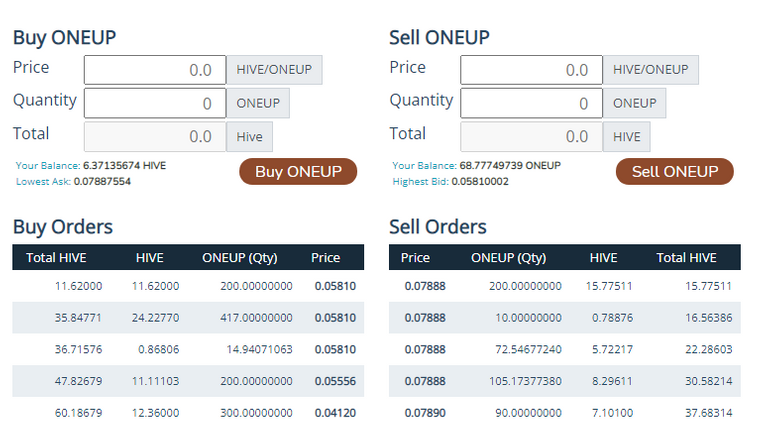Focus the Sell ONEUP Total field
768x423 pixels.
(531, 137)
